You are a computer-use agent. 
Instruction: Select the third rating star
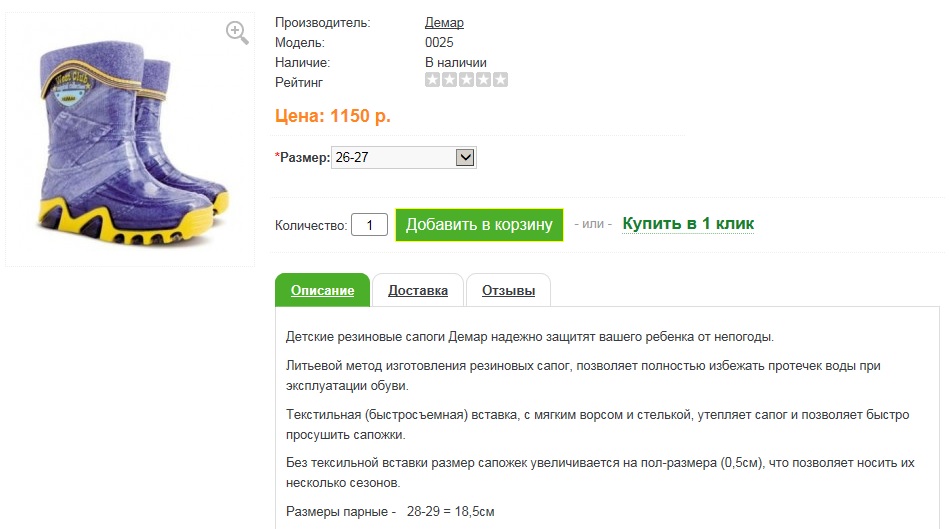(467, 80)
